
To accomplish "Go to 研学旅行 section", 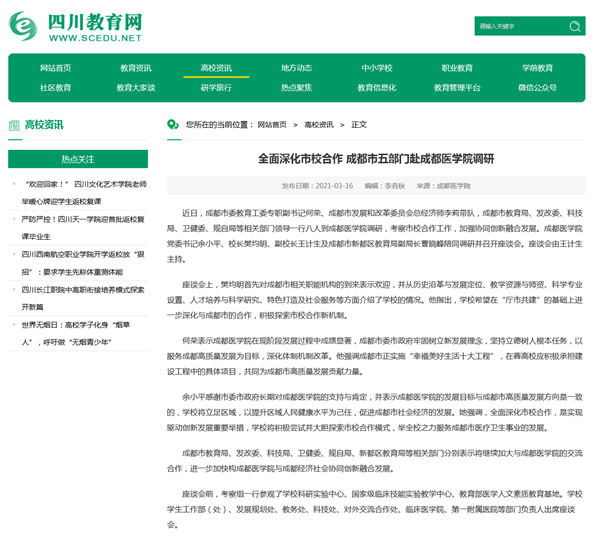I will [x=216, y=88].
